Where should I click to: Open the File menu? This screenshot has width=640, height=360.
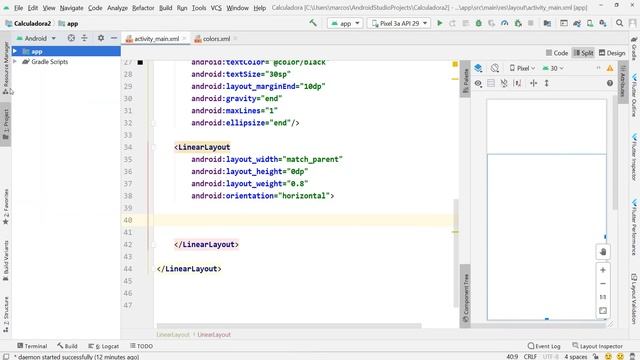click(18, 8)
